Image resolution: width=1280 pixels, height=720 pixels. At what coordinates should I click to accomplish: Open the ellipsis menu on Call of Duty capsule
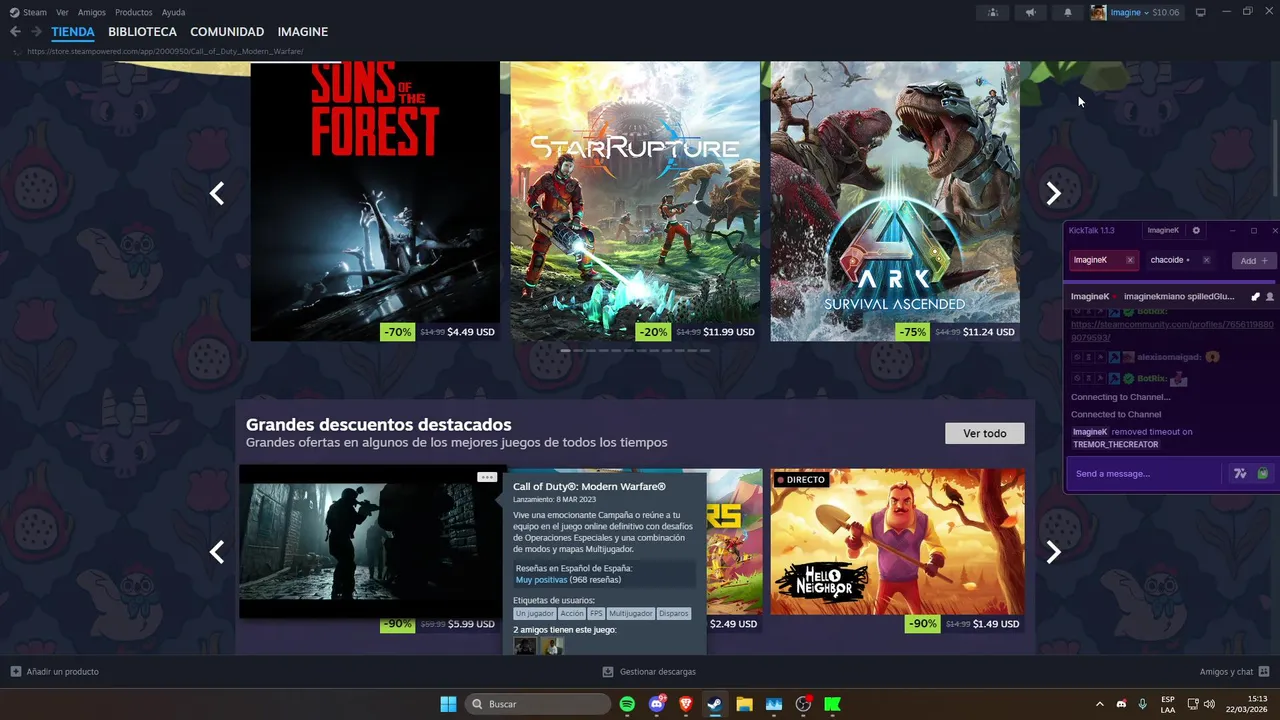click(x=487, y=477)
